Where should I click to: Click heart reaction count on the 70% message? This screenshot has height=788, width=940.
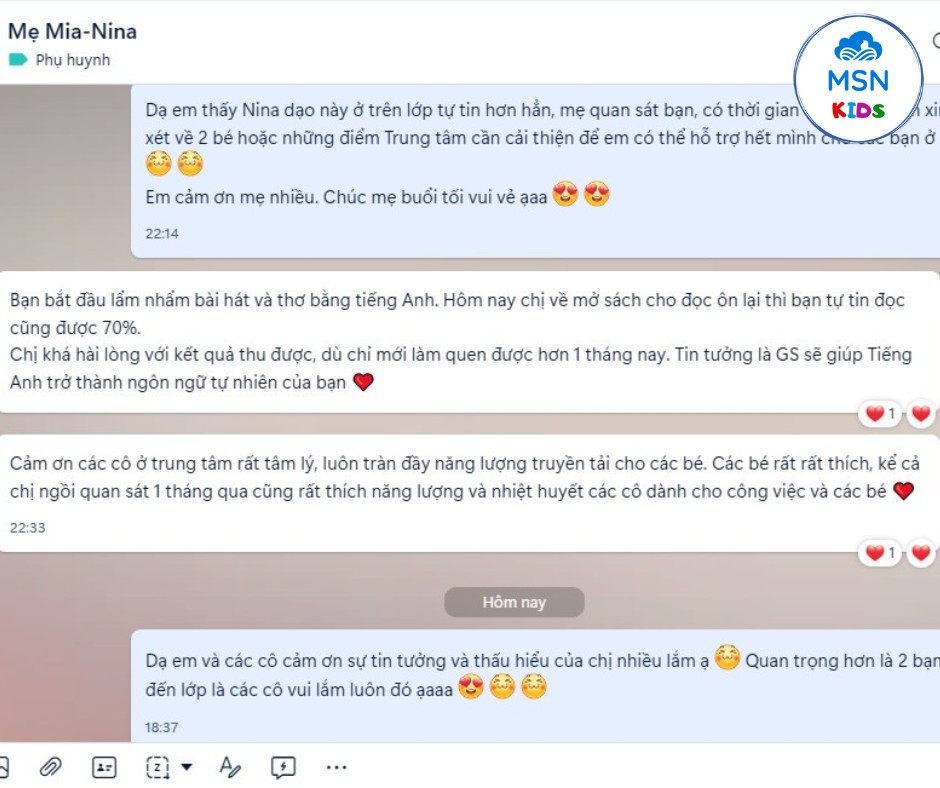pos(880,413)
